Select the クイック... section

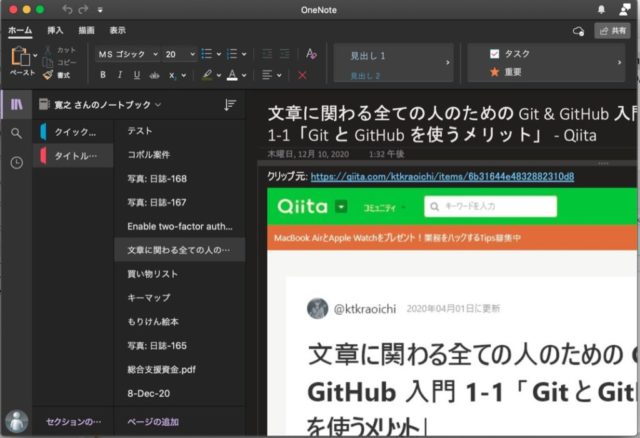point(73,132)
